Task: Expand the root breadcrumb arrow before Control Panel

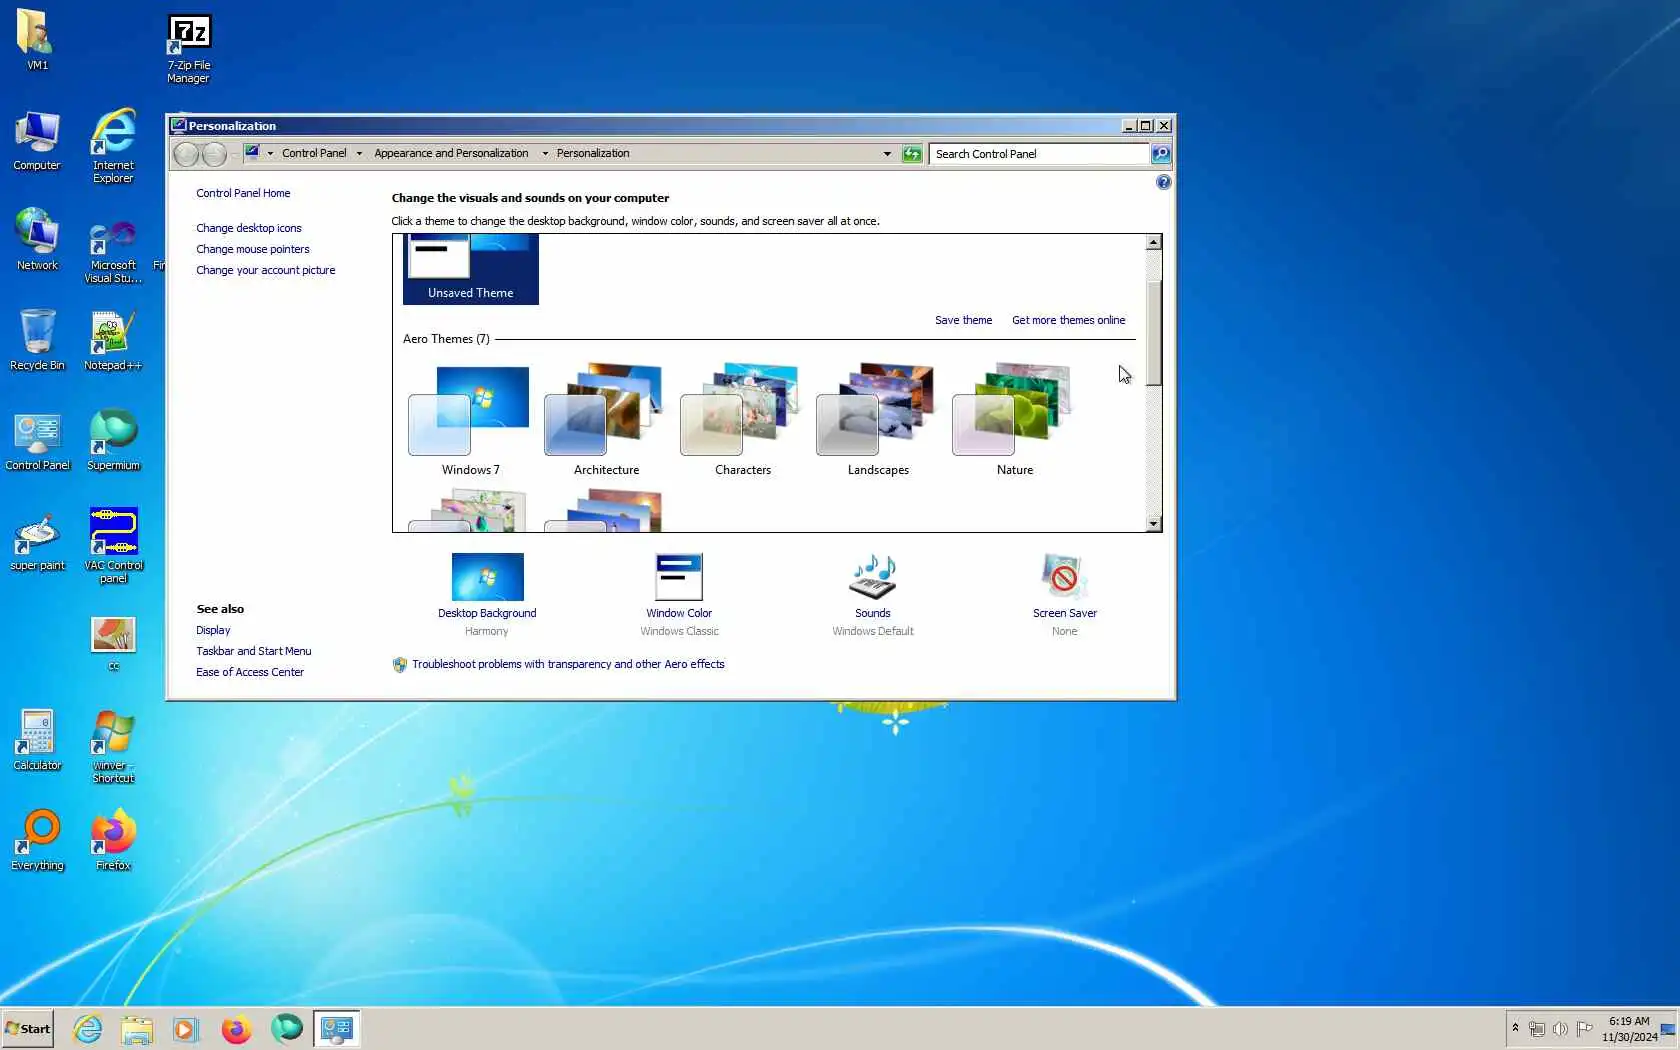Action: pyautogui.click(x=270, y=154)
